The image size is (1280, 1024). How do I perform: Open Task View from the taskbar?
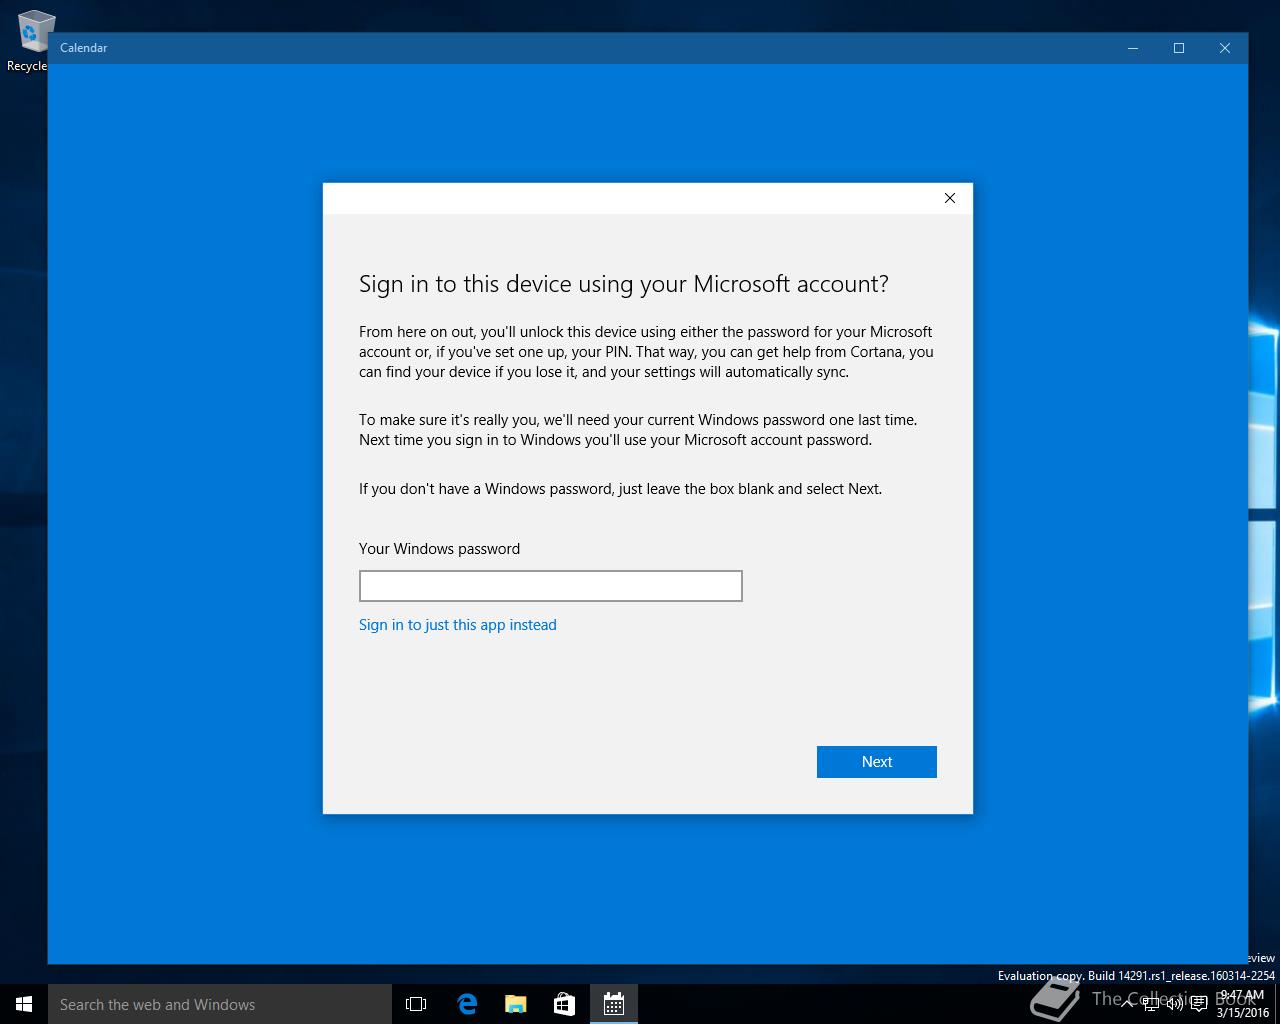[x=416, y=1004]
